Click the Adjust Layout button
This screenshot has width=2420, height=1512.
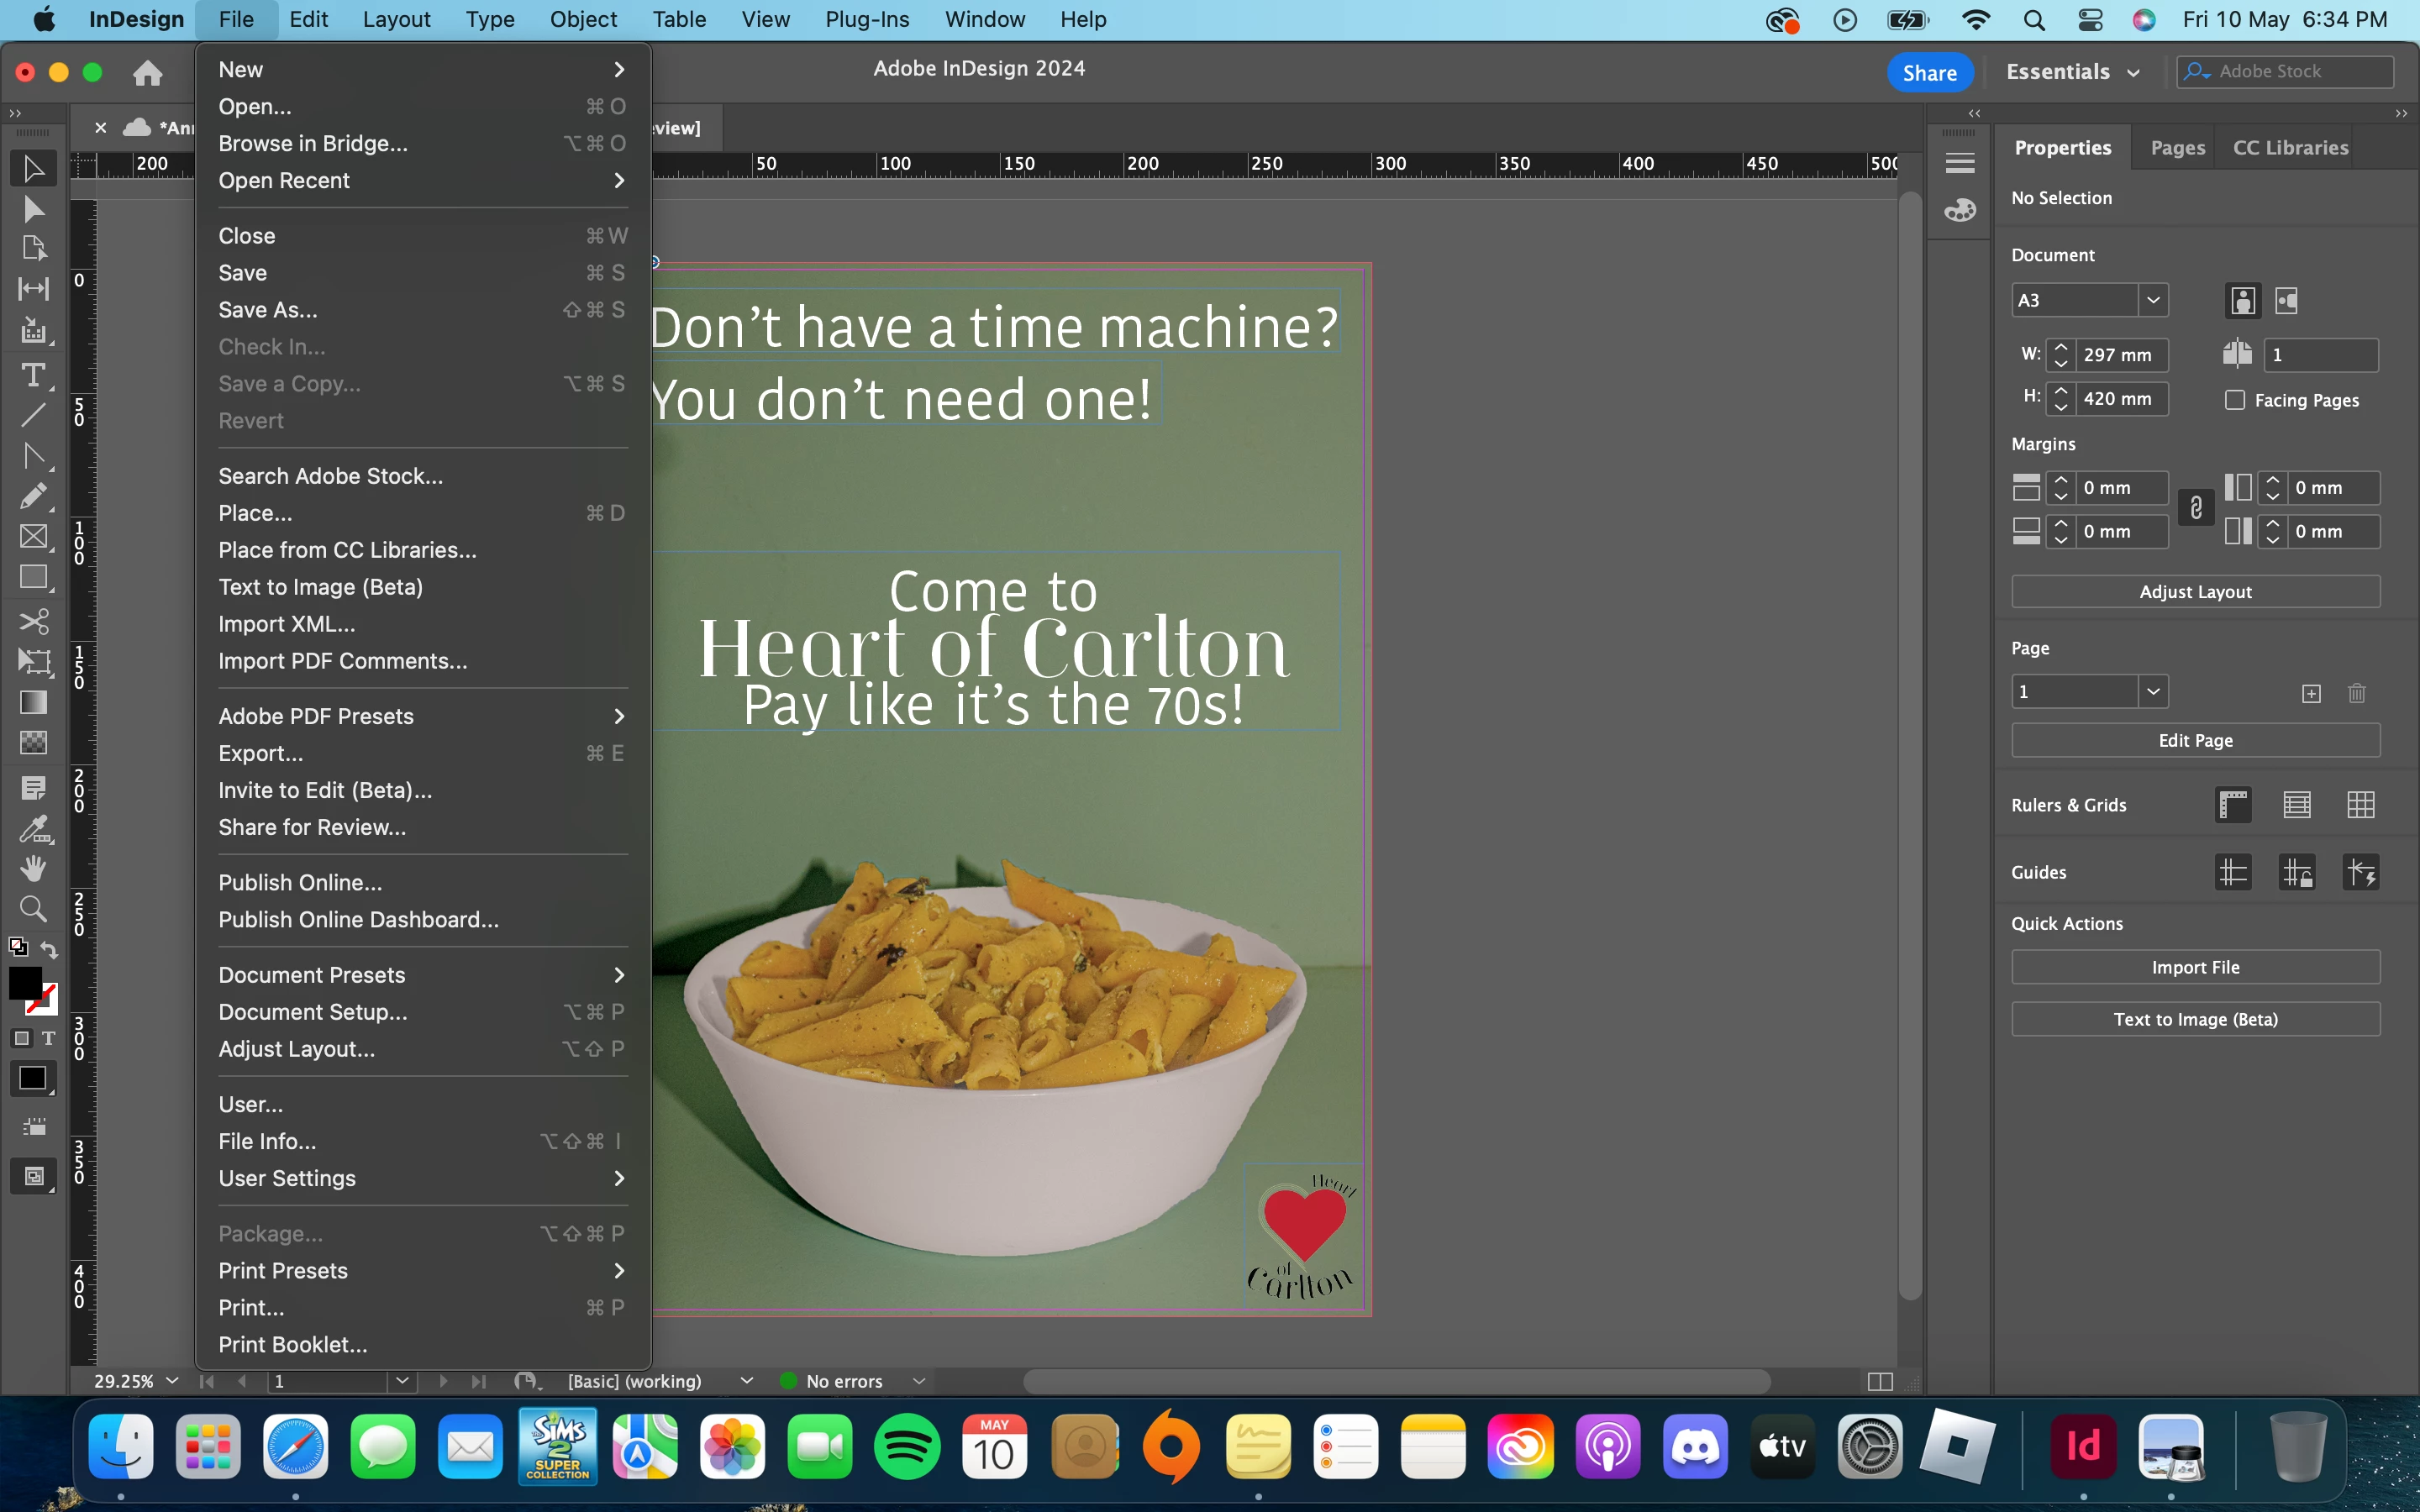coord(2195,592)
